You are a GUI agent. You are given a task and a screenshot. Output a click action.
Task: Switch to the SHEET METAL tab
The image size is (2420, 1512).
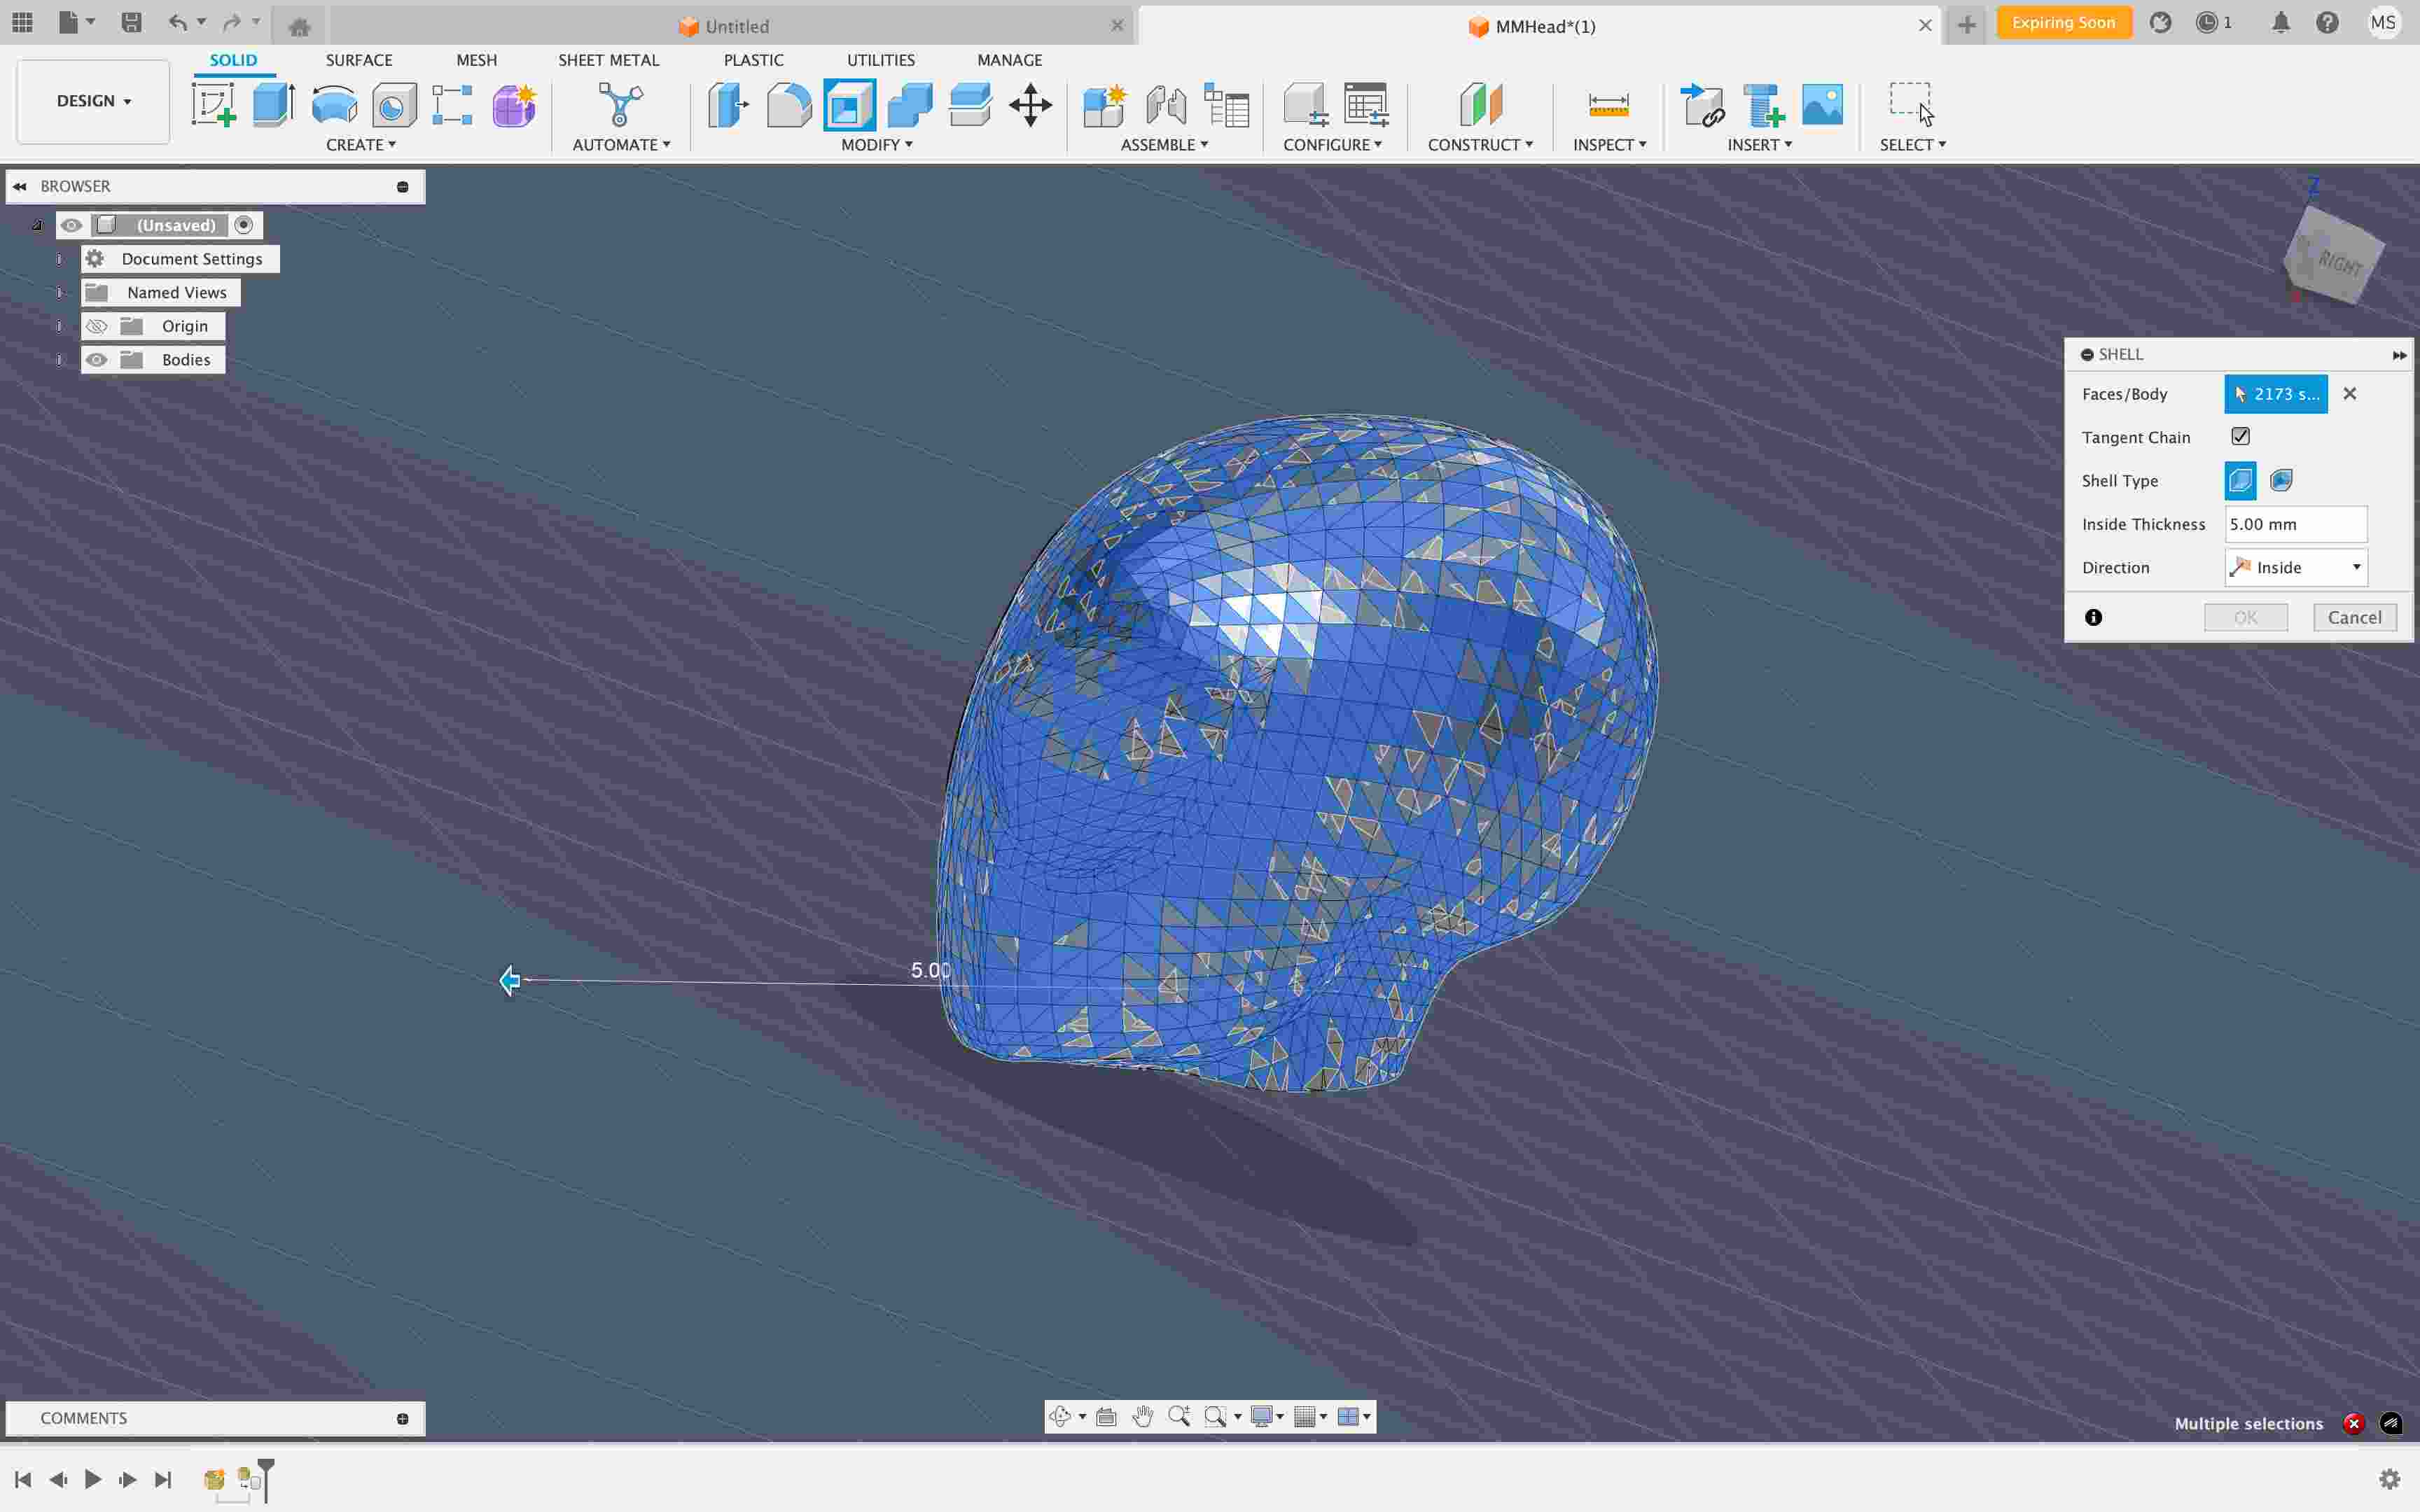pyautogui.click(x=608, y=60)
